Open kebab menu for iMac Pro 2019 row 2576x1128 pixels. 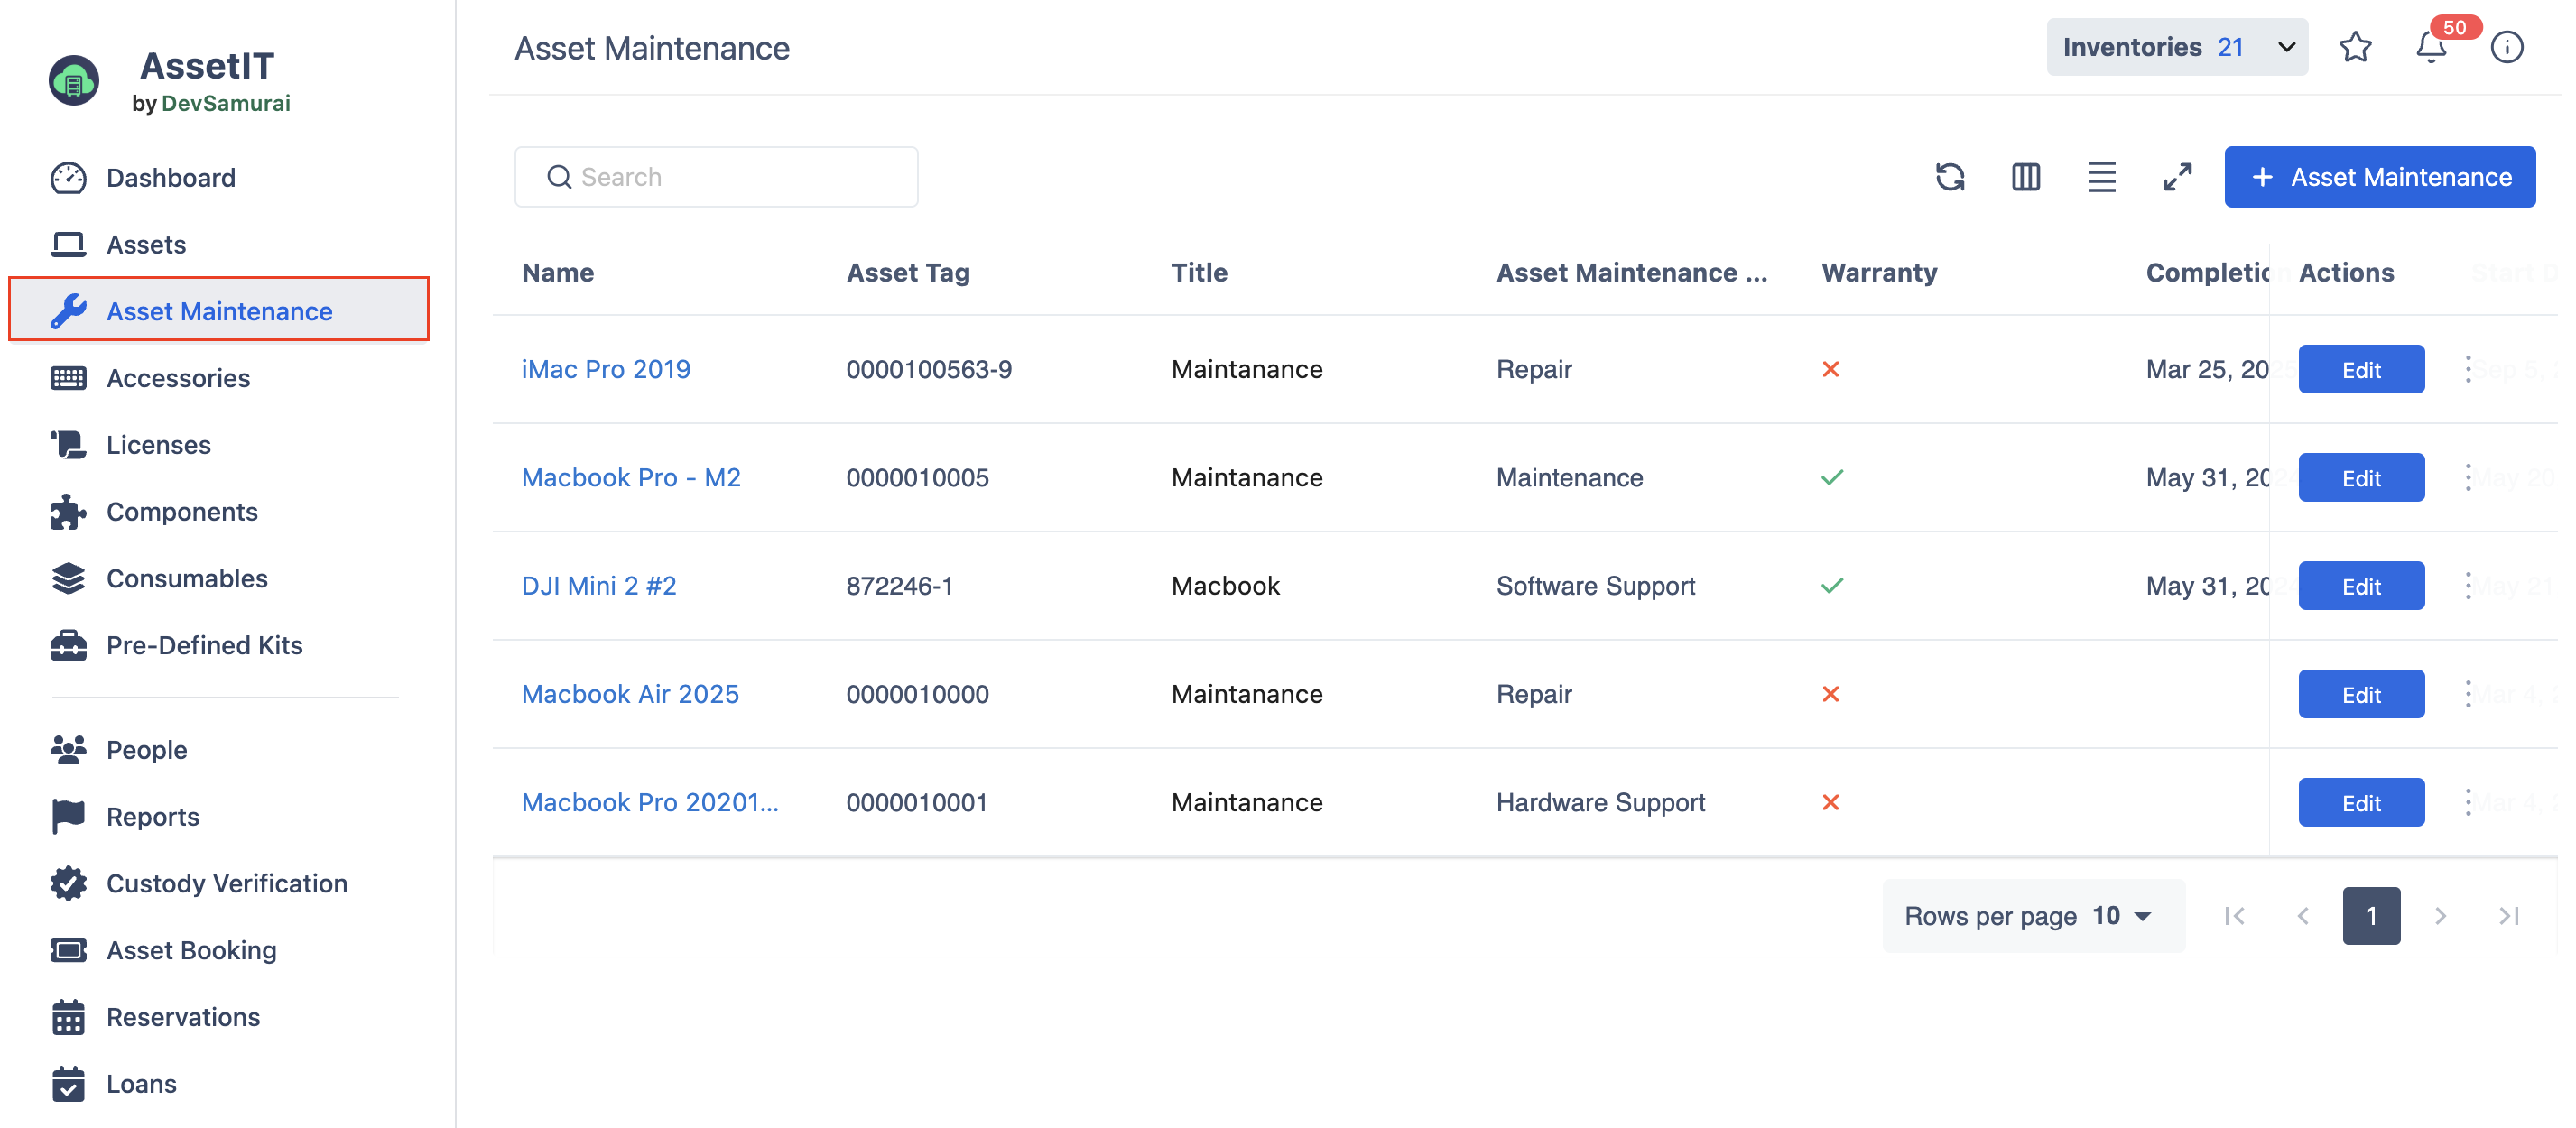tap(2468, 369)
